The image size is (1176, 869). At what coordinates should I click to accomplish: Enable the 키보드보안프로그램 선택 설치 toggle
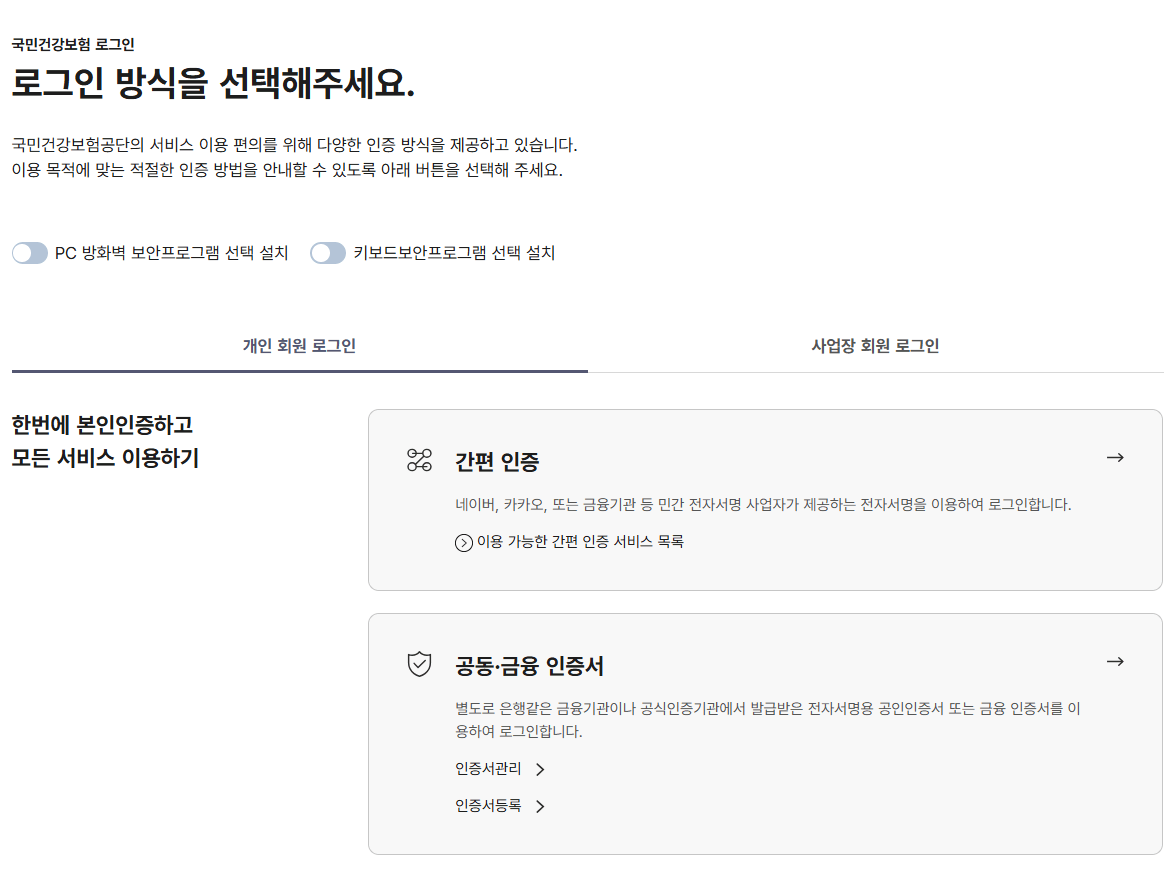(328, 253)
